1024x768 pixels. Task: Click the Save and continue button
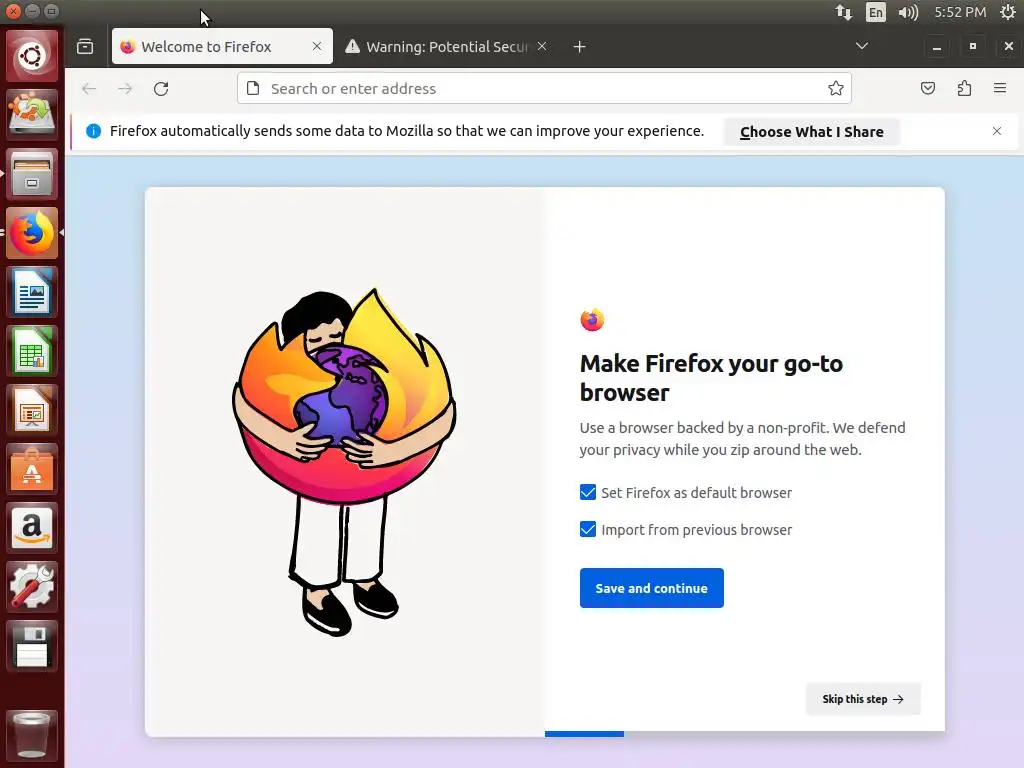(x=651, y=588)
